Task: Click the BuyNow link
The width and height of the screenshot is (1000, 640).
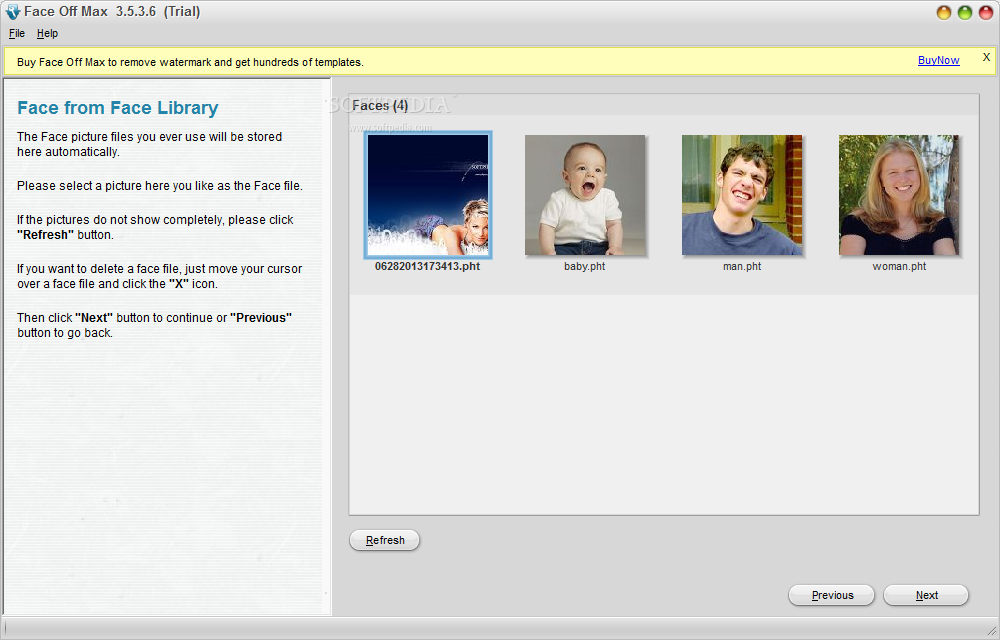Action: click(x=938, y=60)
